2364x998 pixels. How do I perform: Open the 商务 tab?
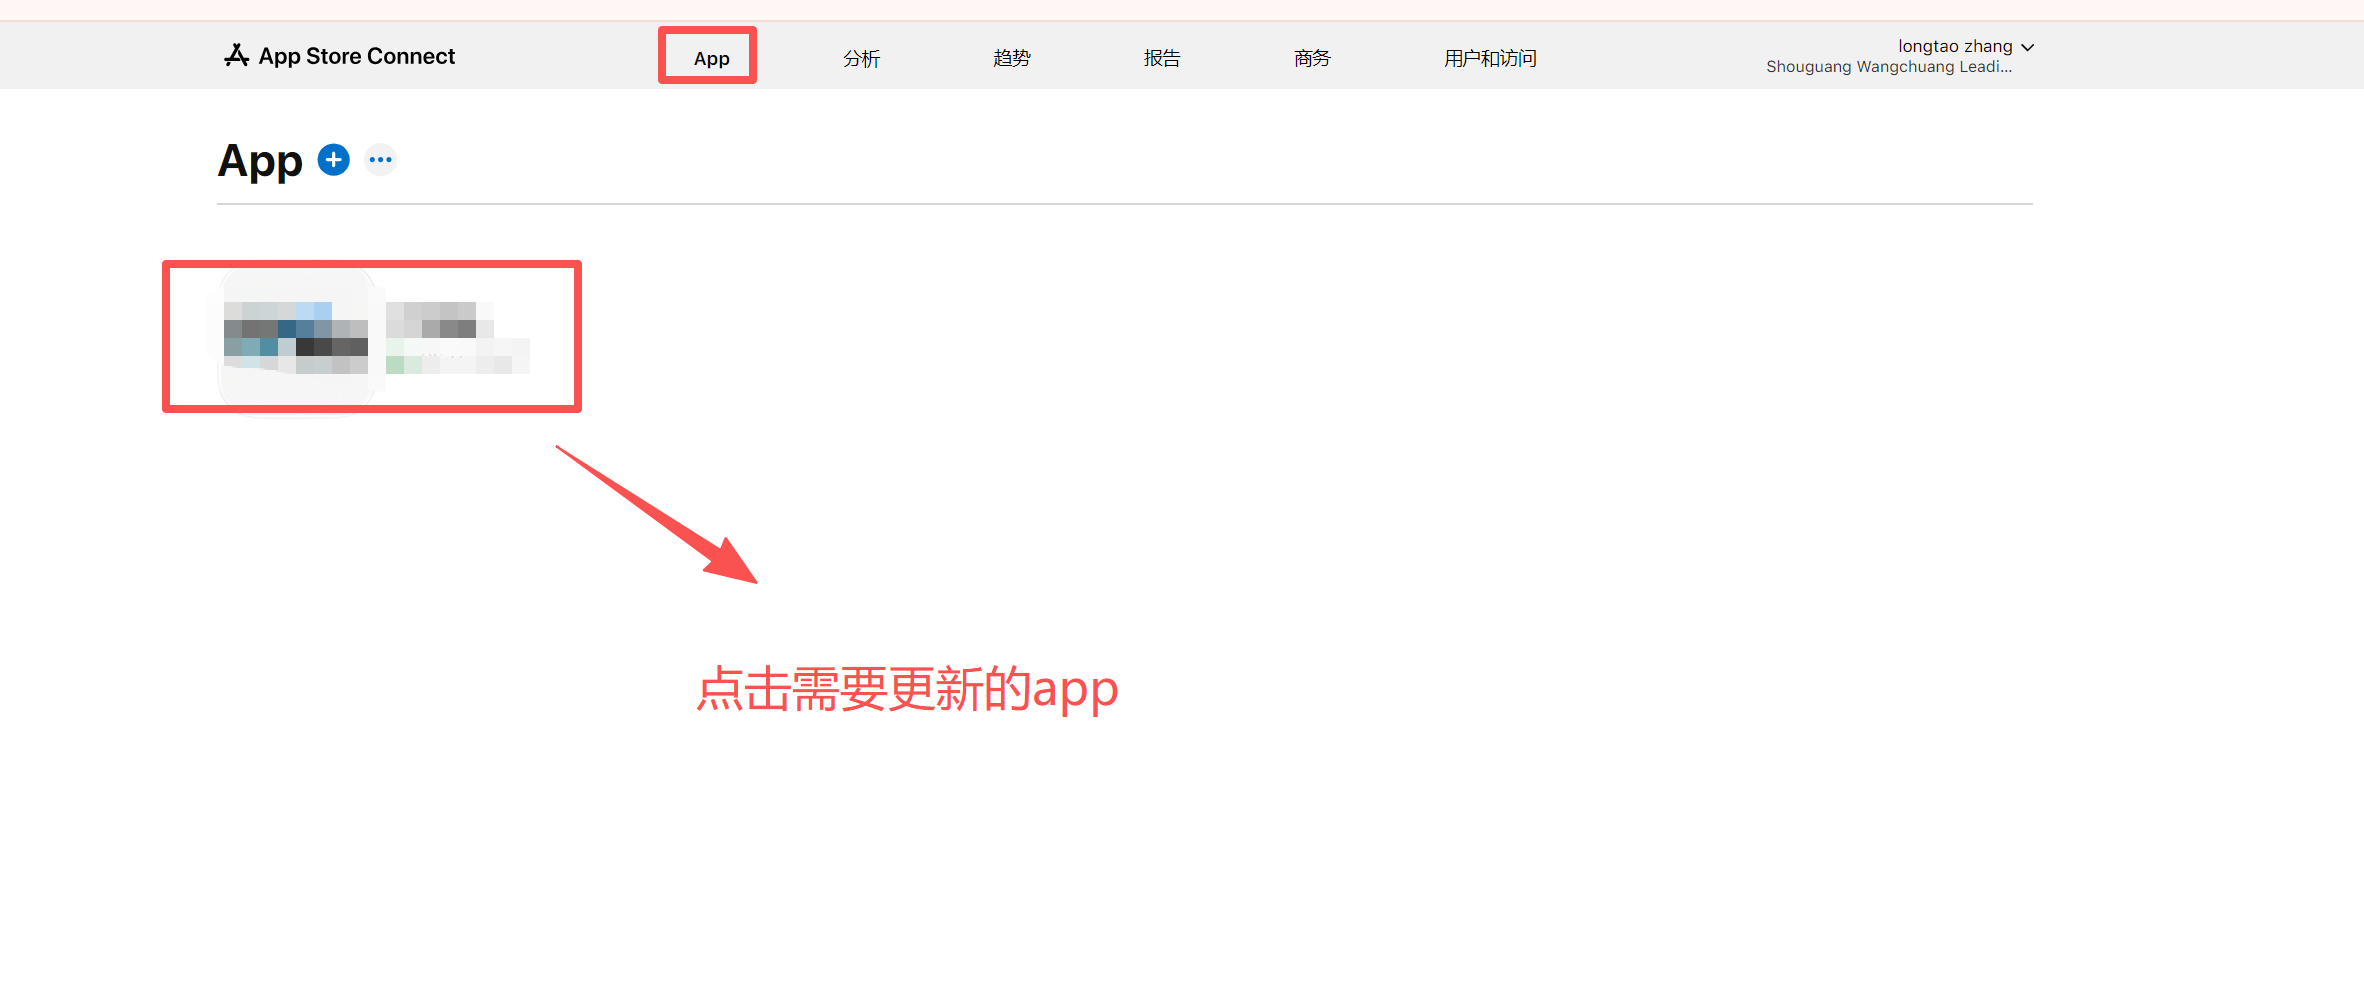(1311, 58)
